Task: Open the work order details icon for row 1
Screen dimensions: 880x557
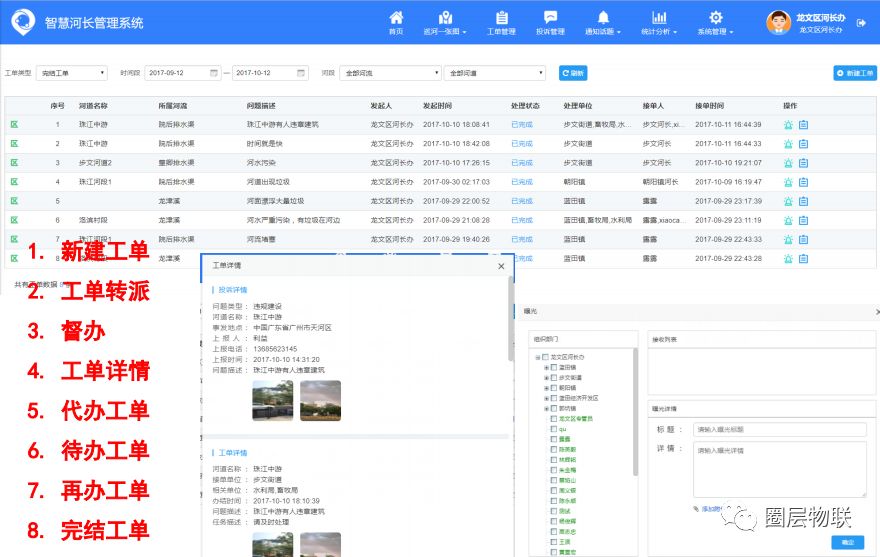Action: pos(804,125)
